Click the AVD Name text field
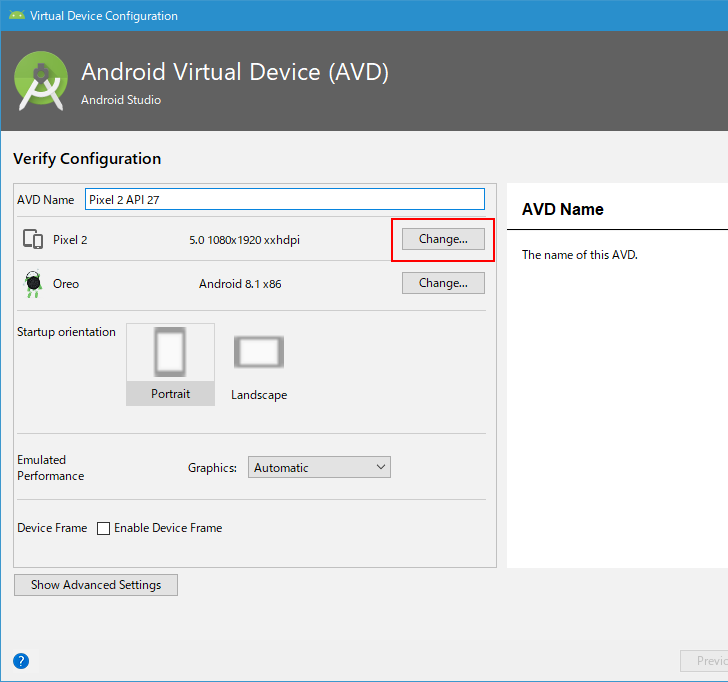 [284, 199]
